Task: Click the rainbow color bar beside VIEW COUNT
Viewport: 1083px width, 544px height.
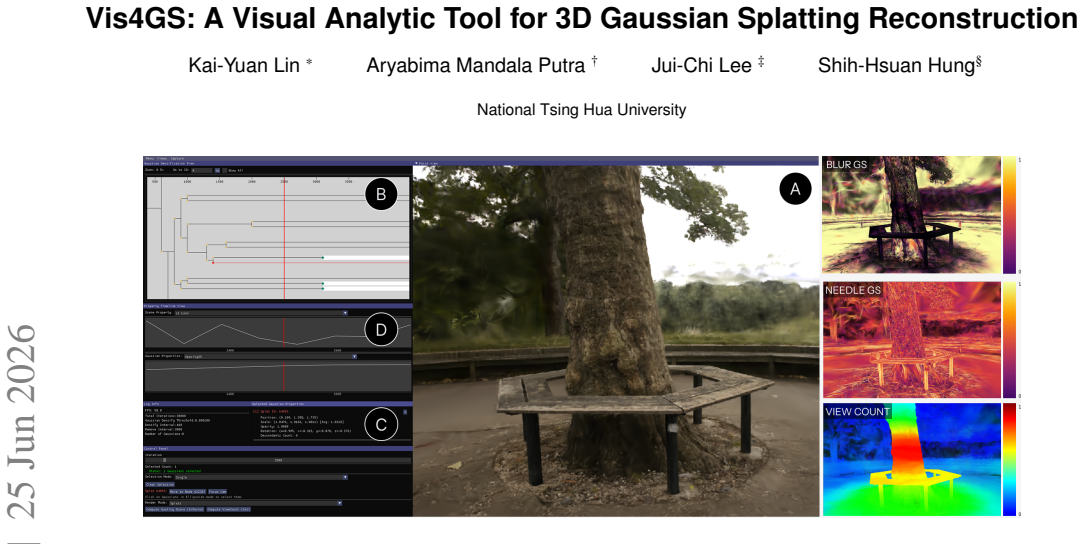Action: (1009, 460)
